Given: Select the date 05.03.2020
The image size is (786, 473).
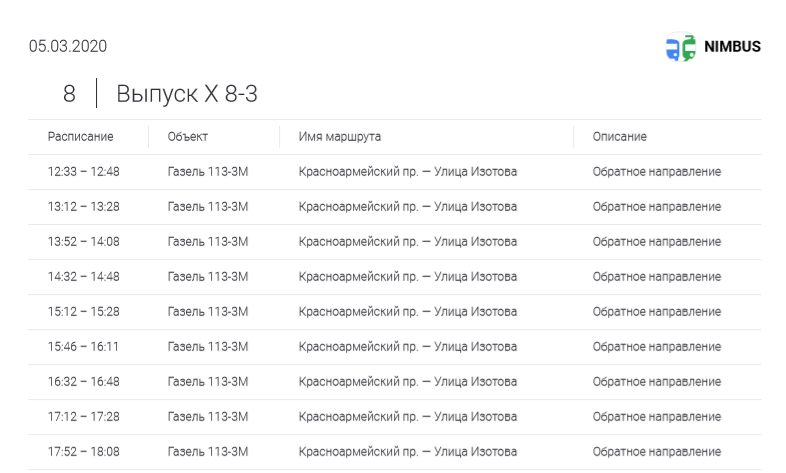Looking at the screenshot, I should point(68,46).
